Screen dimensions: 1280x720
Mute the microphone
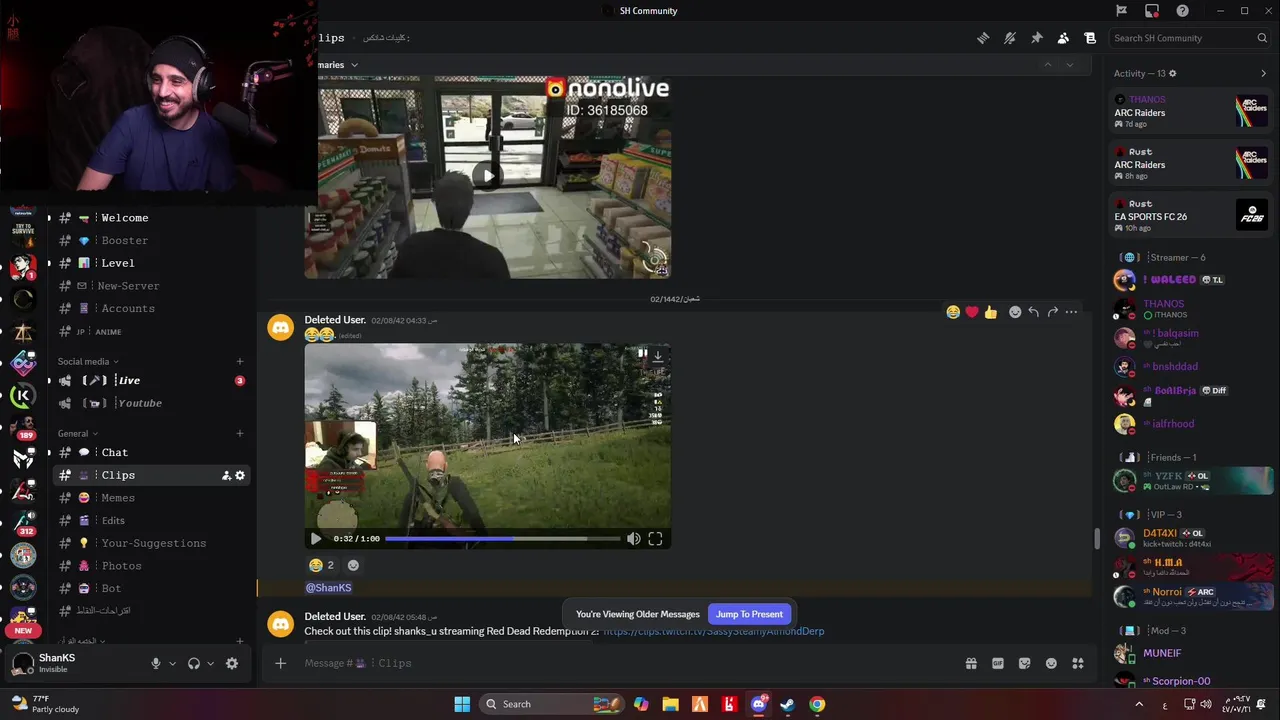pos(155,663)
